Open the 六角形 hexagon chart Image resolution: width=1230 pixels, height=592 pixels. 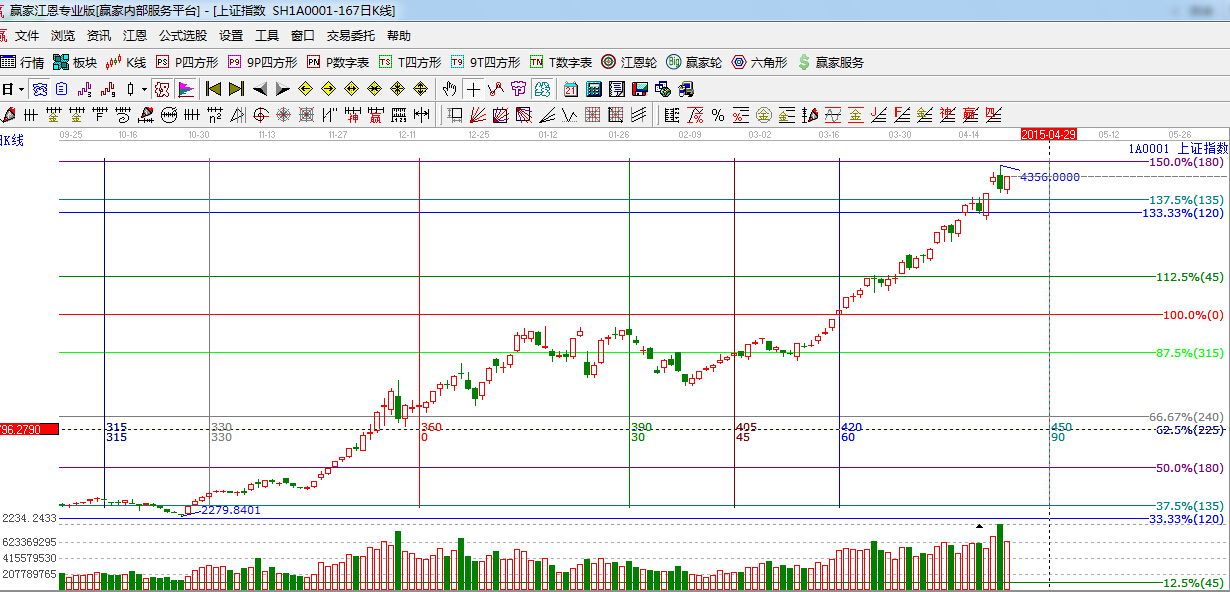point(763,62)
